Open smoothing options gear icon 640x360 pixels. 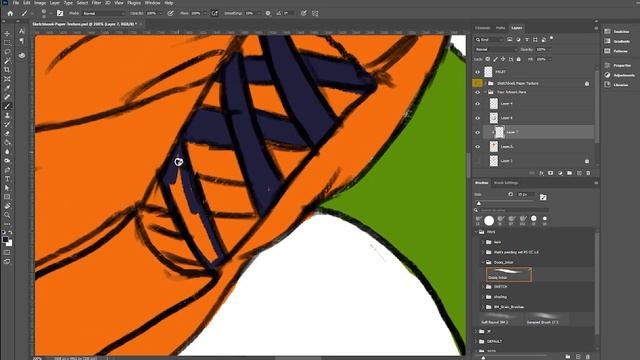[268, 13]
